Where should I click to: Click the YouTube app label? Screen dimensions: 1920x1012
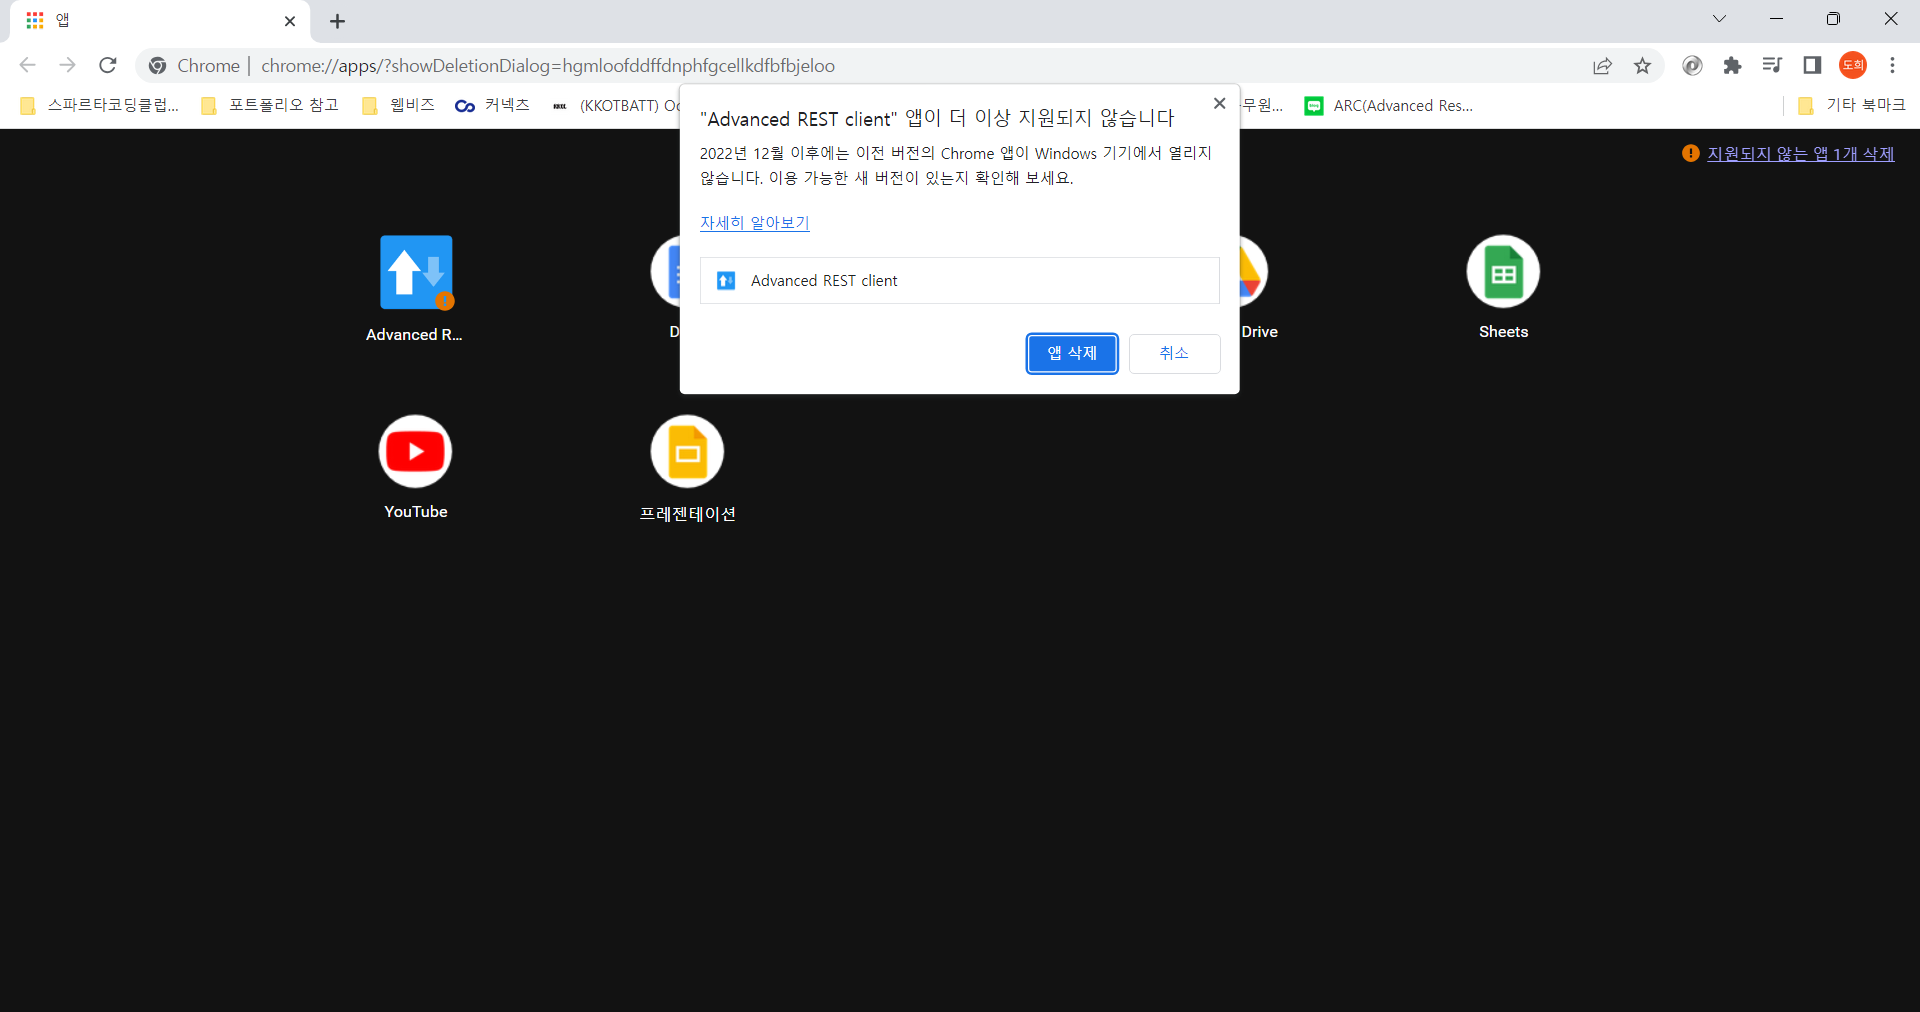(416, 512)
